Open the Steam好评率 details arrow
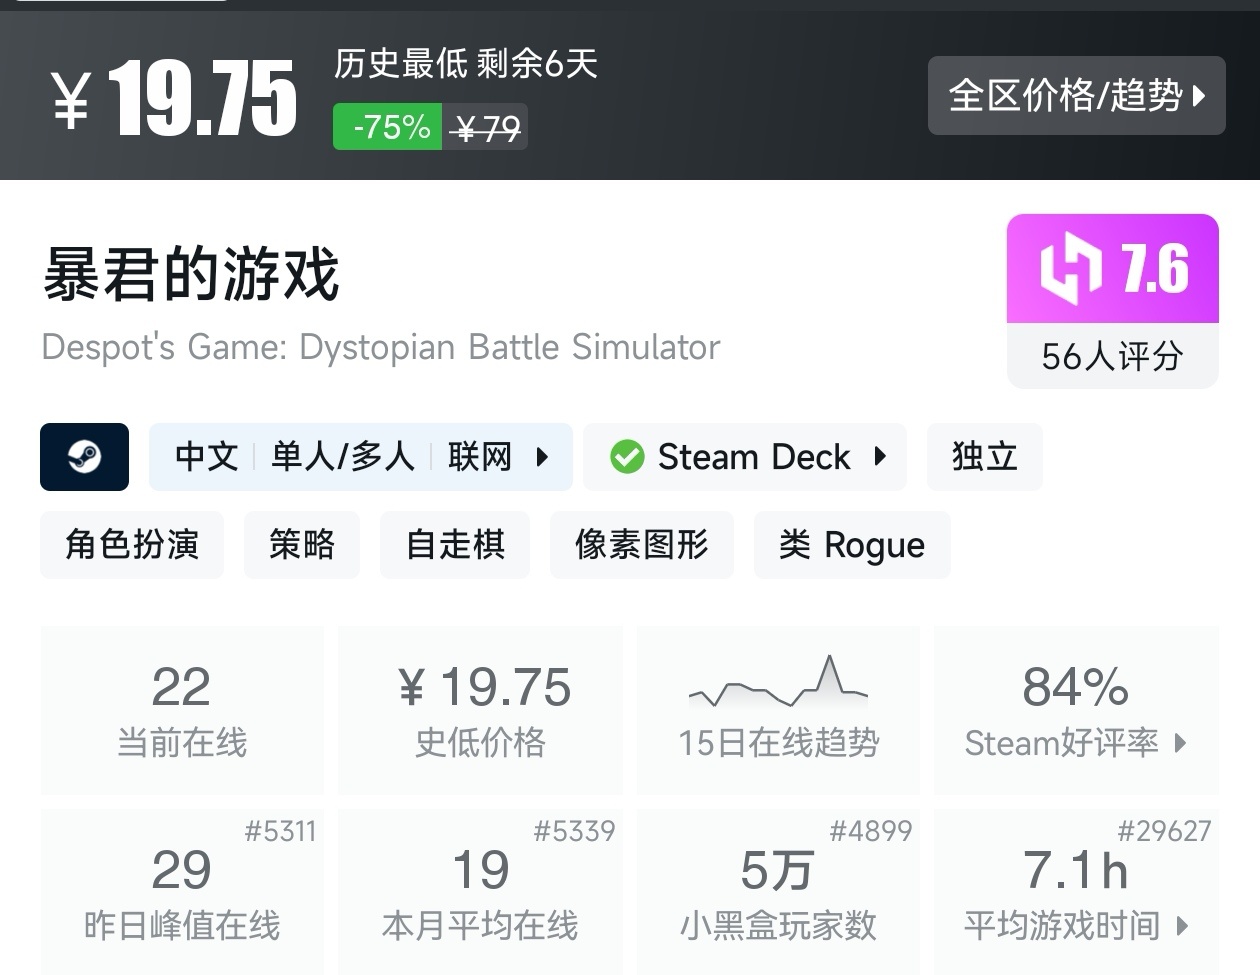The height and width of the screenshot is (975, 1260). coord(1181,743)
